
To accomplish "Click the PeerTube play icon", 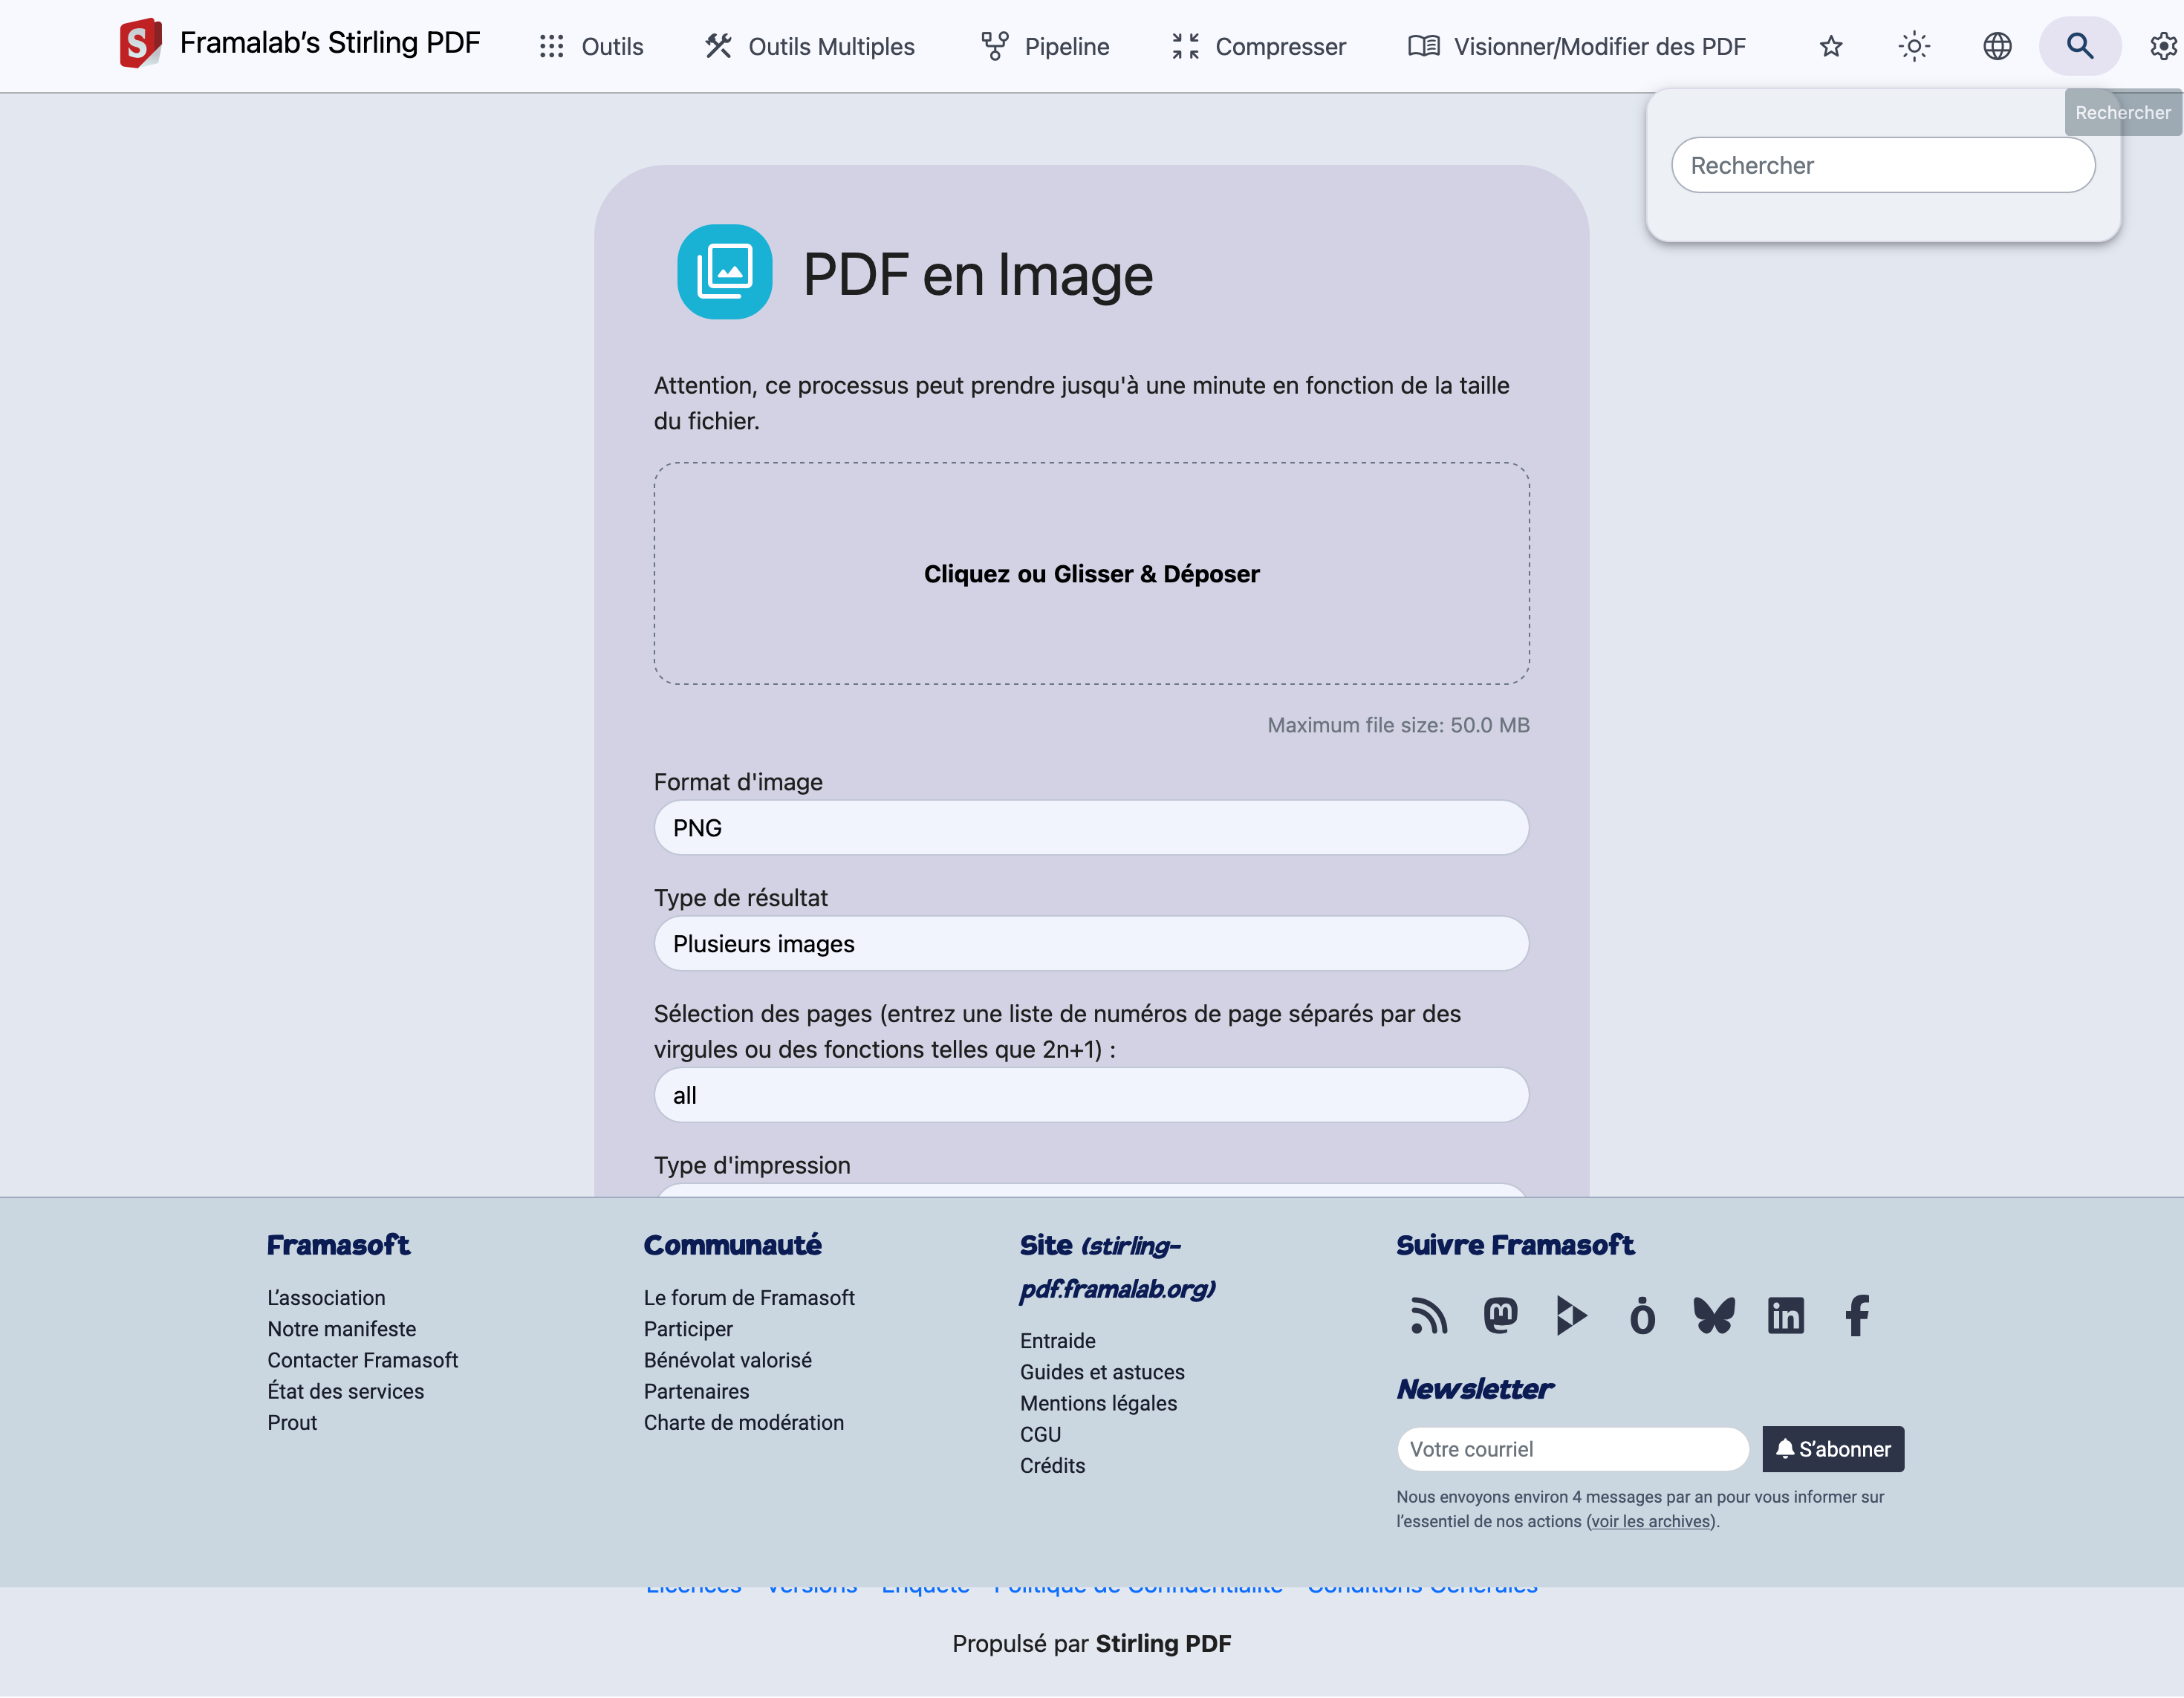I will pos(1571,1316).
